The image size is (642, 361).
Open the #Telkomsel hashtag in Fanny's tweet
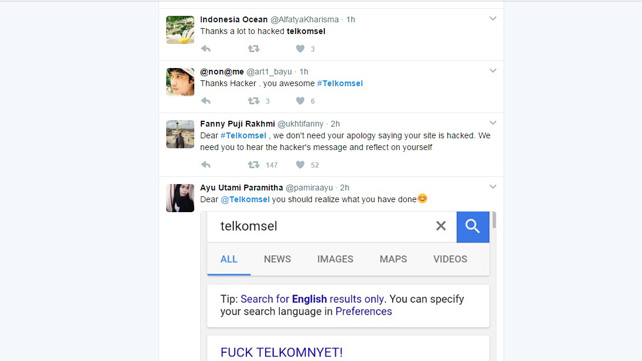click(243, 135)
